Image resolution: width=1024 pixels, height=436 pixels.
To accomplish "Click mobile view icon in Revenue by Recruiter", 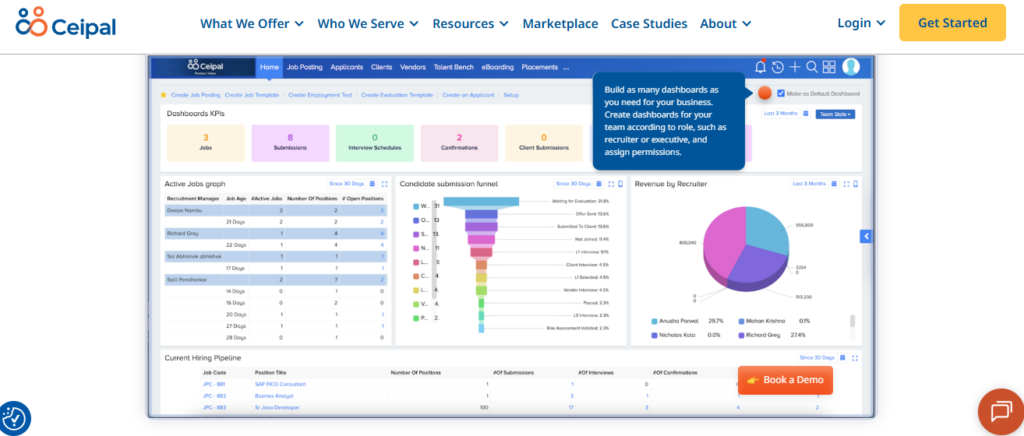I will 856,184.
